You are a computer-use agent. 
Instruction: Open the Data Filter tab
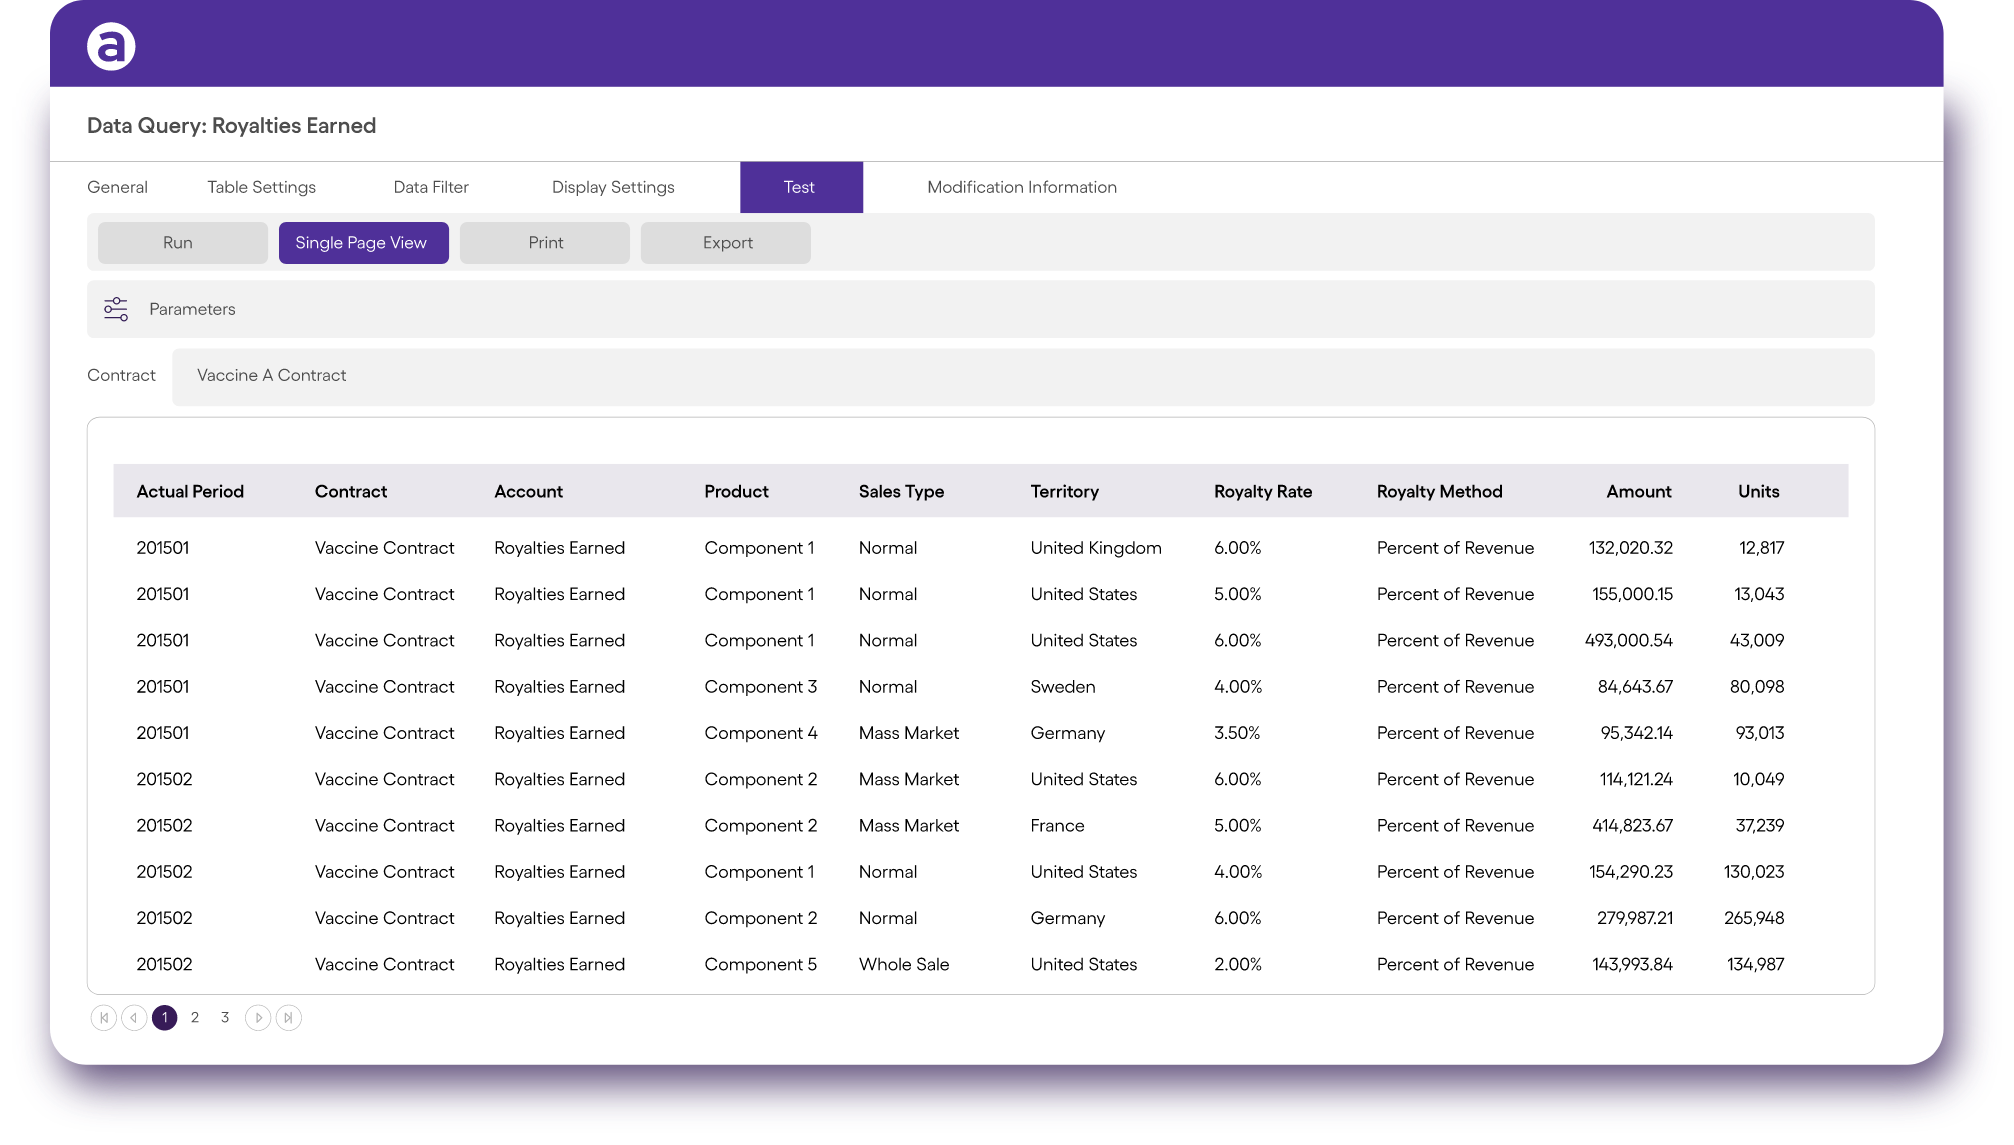431,187
